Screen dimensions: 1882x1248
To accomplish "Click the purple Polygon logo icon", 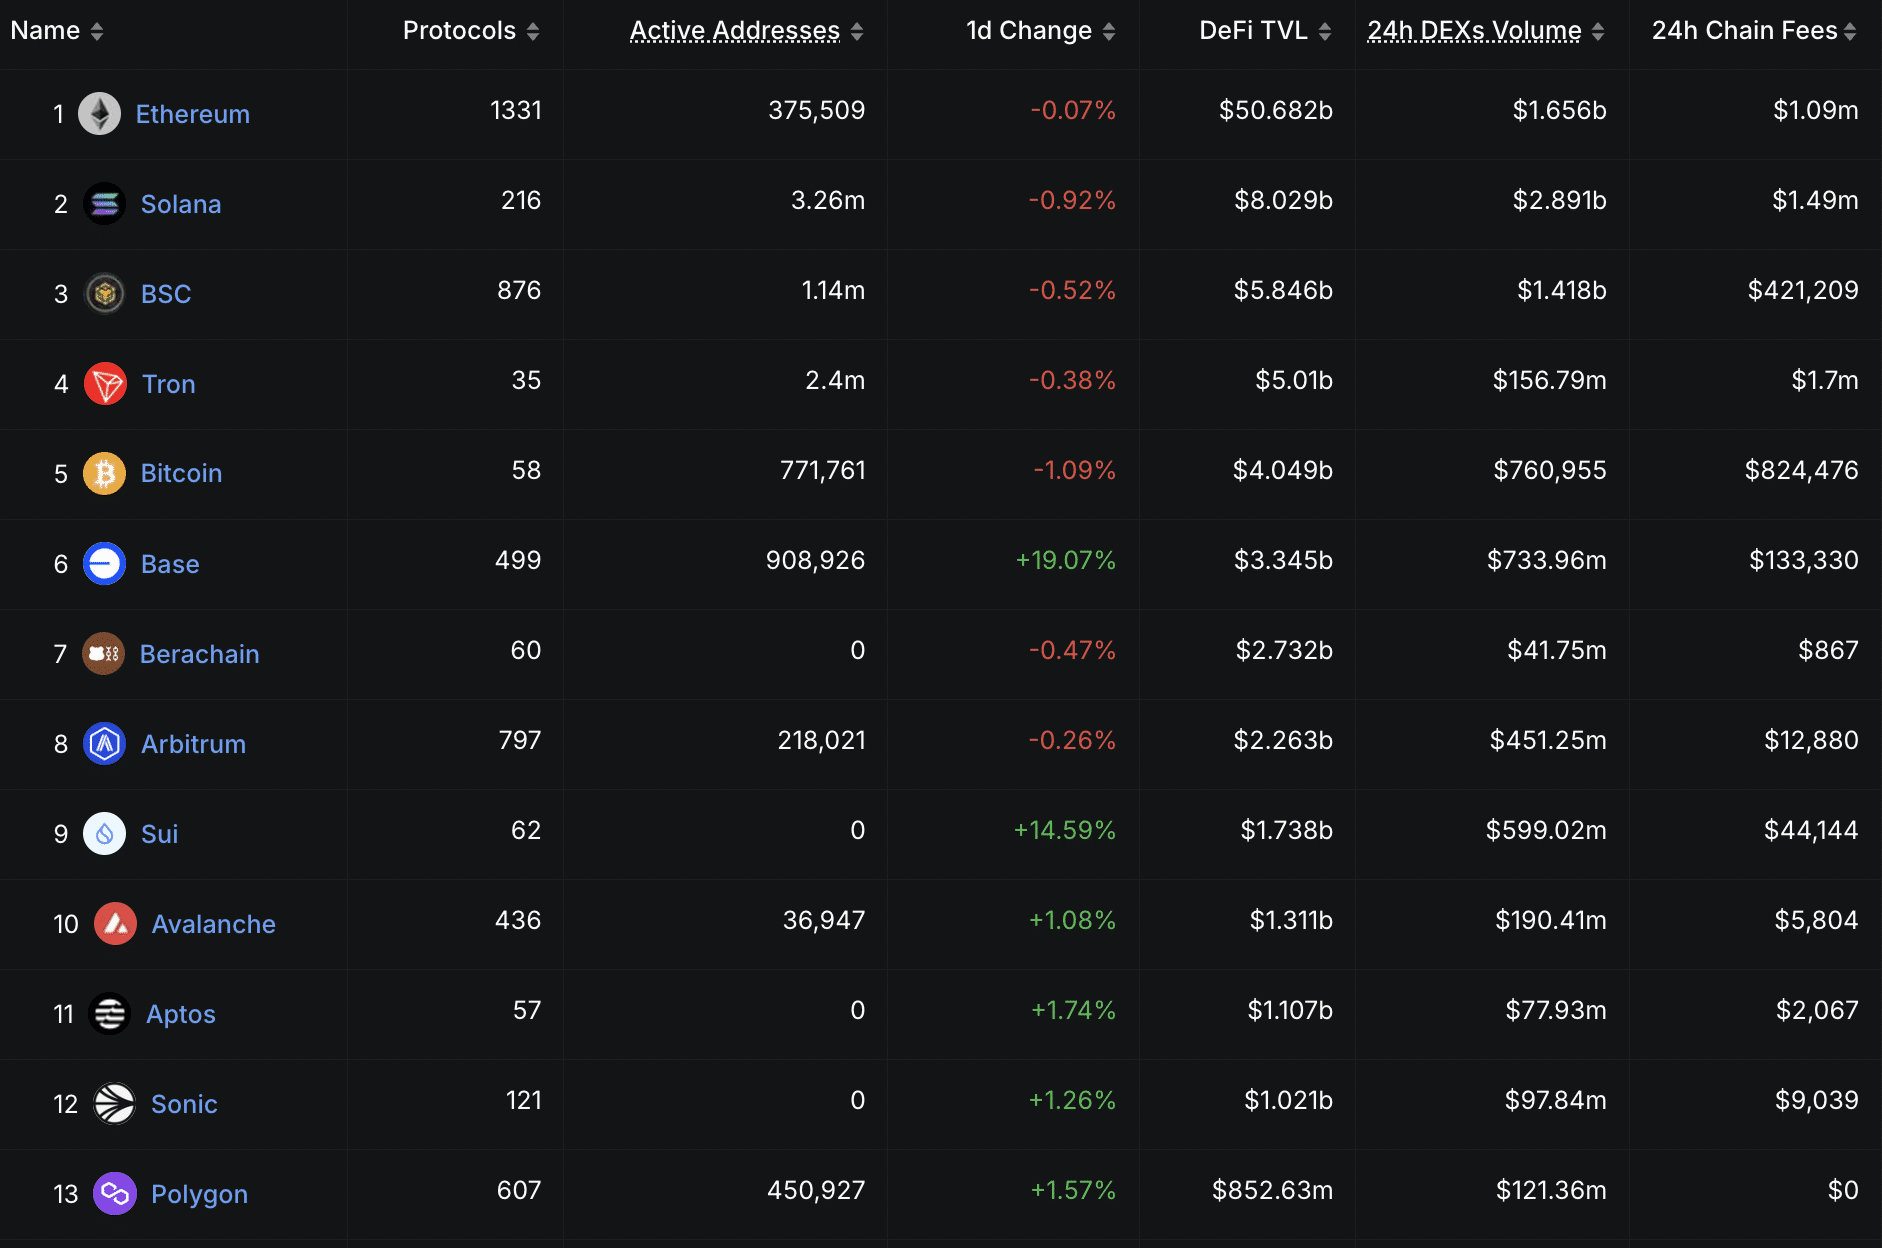I will click(114, 1194).
